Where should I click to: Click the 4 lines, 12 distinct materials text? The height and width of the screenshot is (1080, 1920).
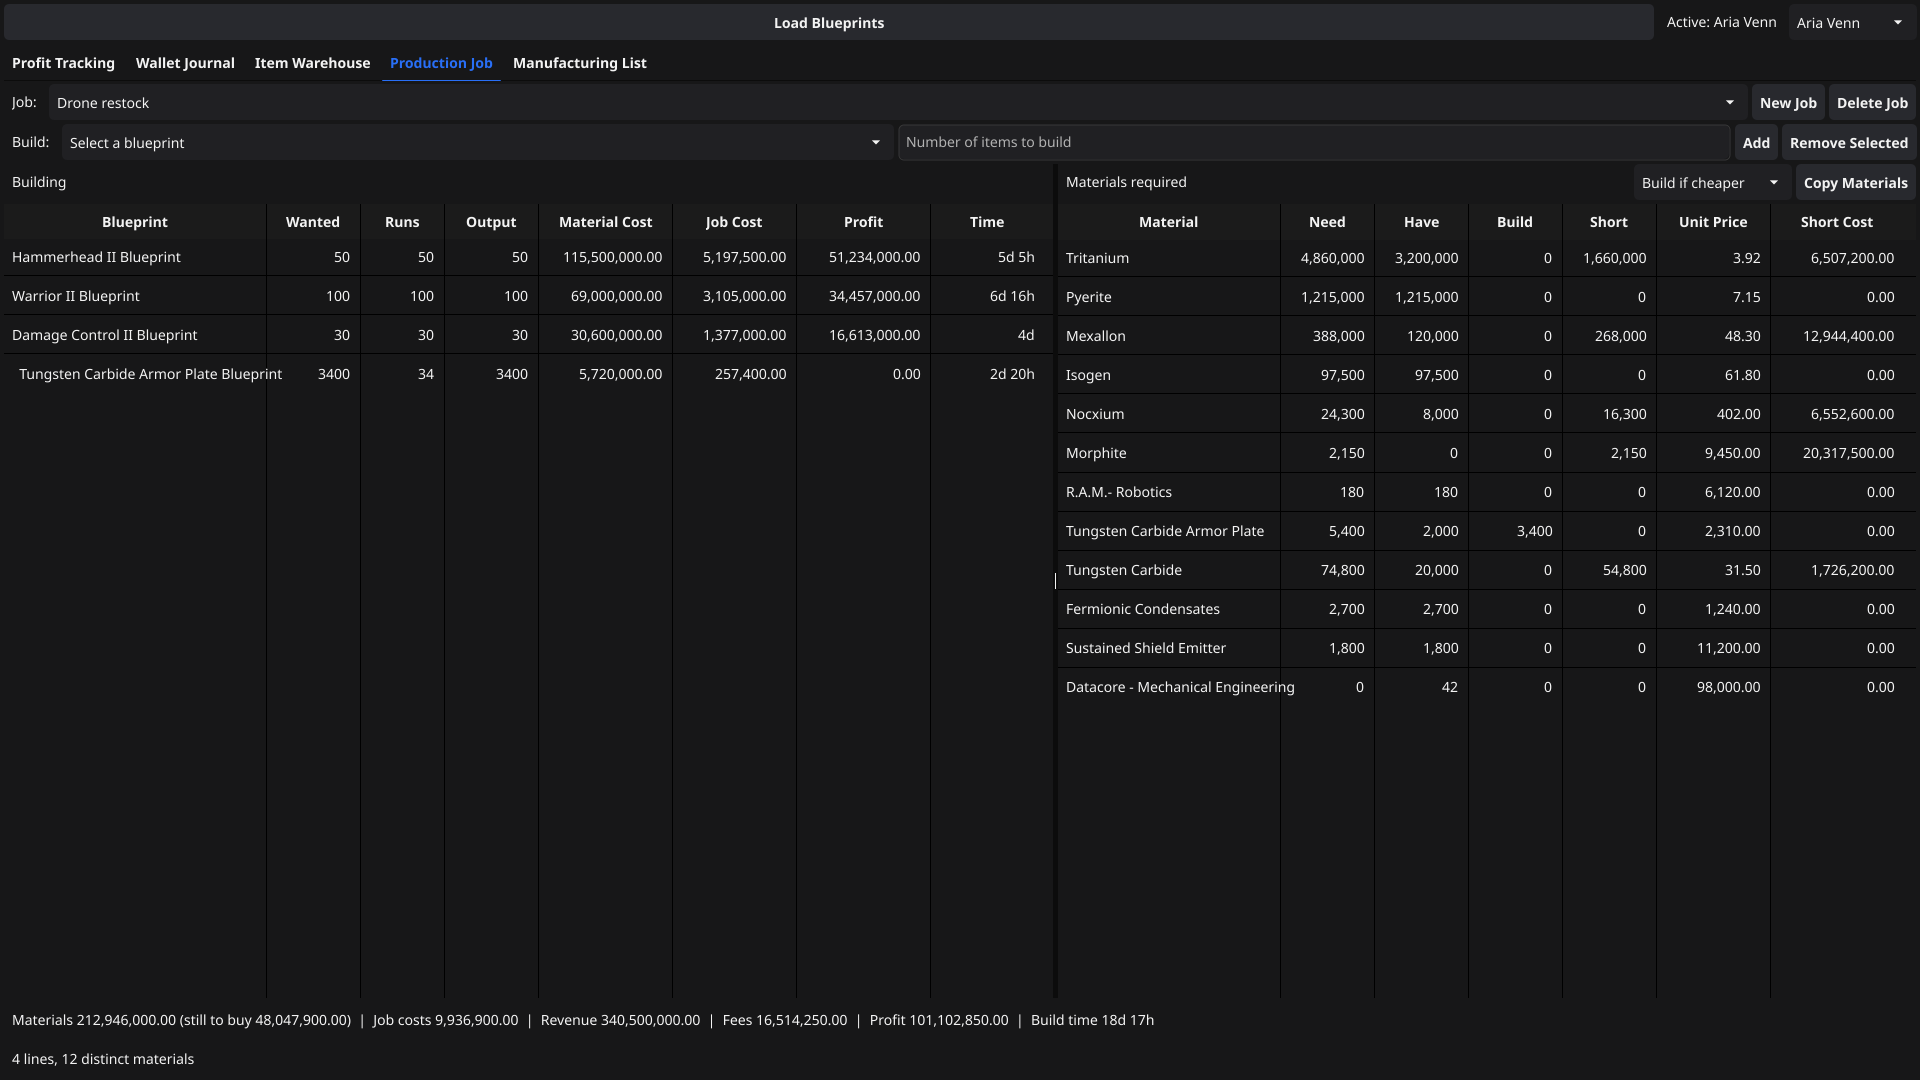pos(103,1059)
